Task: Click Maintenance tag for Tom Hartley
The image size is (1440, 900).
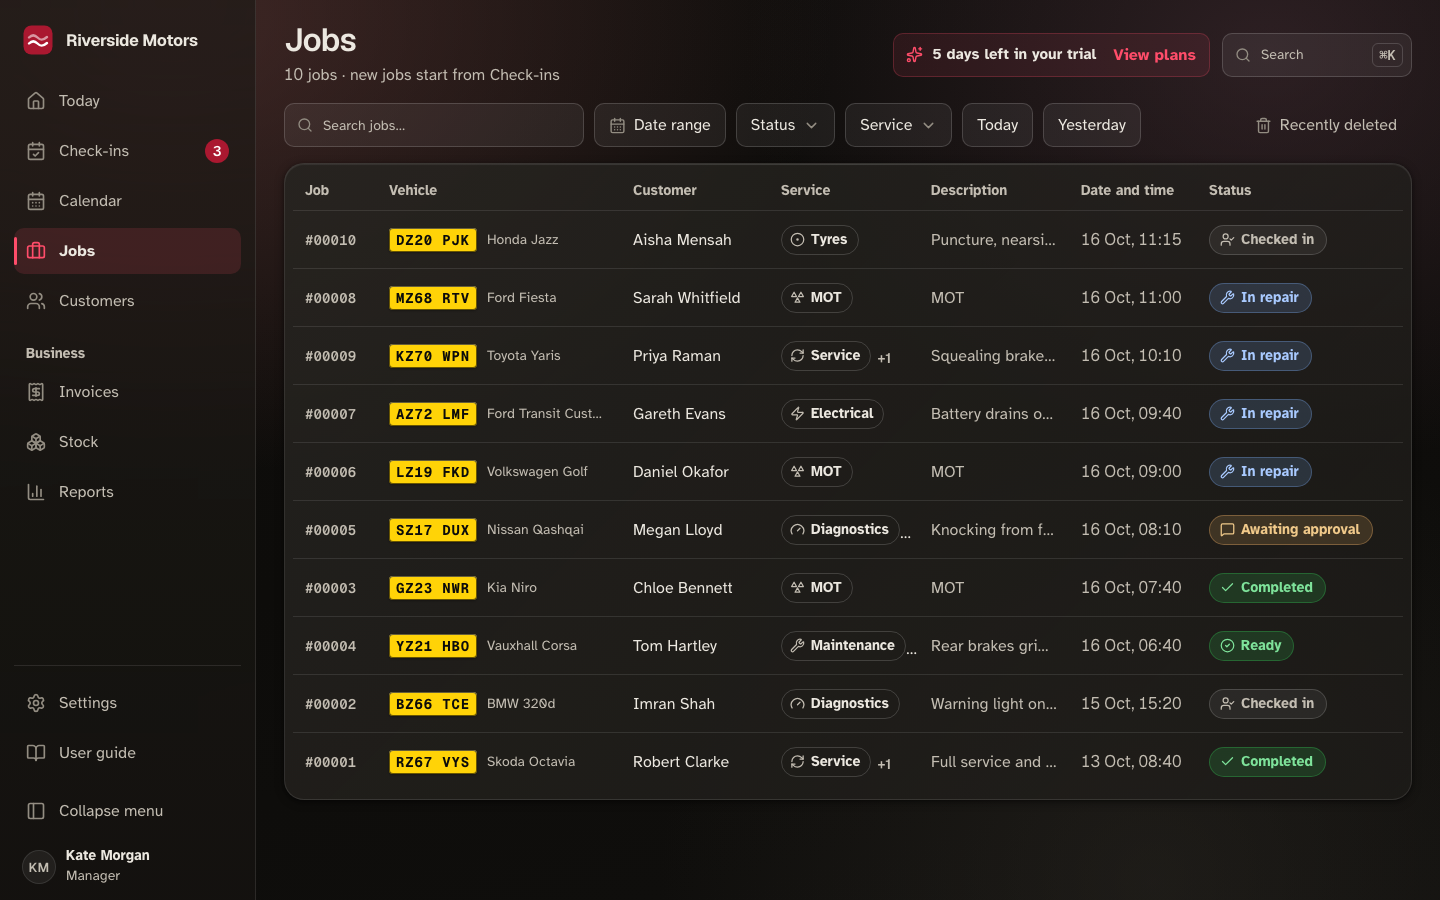Action: (x=843, y=646)
